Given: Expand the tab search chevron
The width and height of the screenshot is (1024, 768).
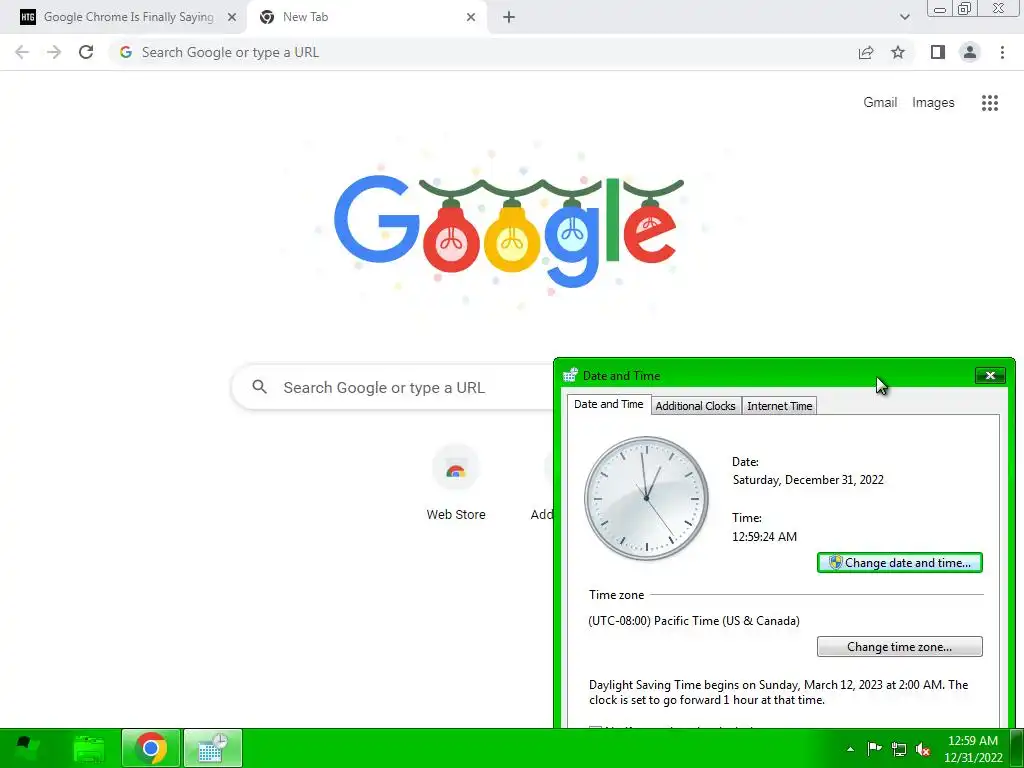Looking at the screenshot, I should pos(904,17).
